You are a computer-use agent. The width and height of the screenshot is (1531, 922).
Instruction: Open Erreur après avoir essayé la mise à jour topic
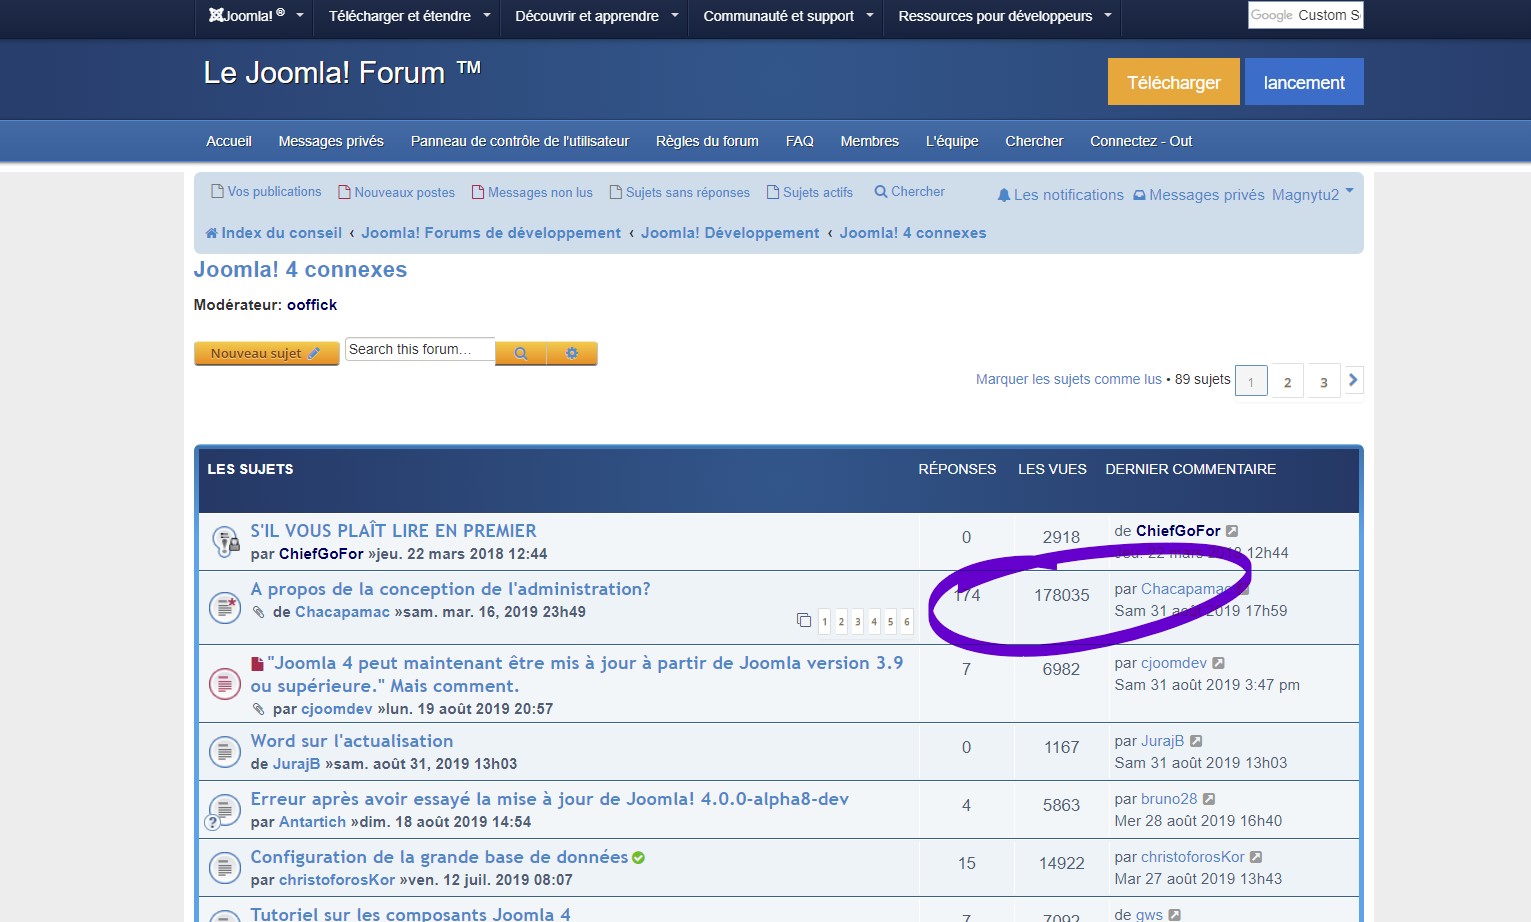click(550, 799)
